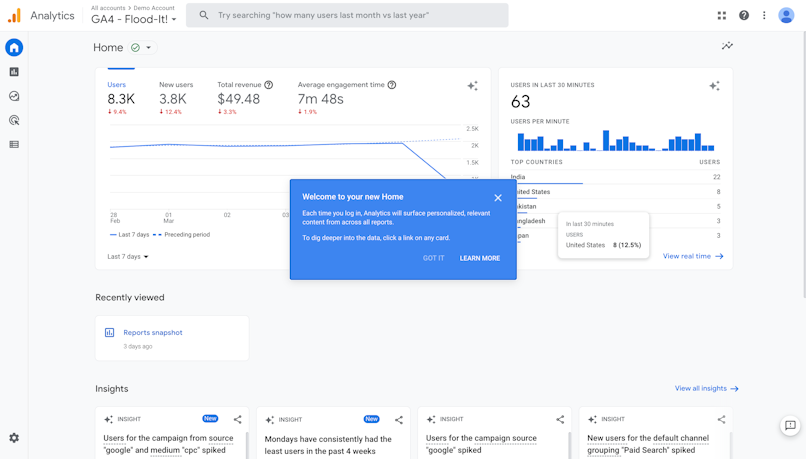The width and height of the screenshot is (806, 459).
Task: Share the Paid Search insight
Action: pos(722,419)
